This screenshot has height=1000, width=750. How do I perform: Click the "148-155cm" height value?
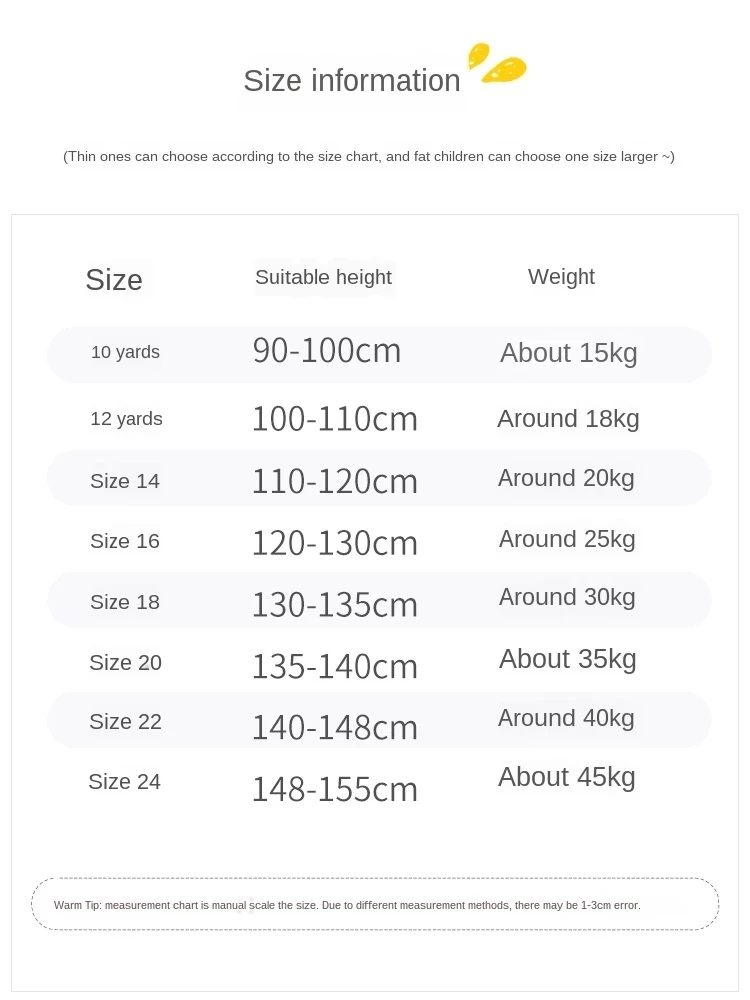(x=335, y=790)
